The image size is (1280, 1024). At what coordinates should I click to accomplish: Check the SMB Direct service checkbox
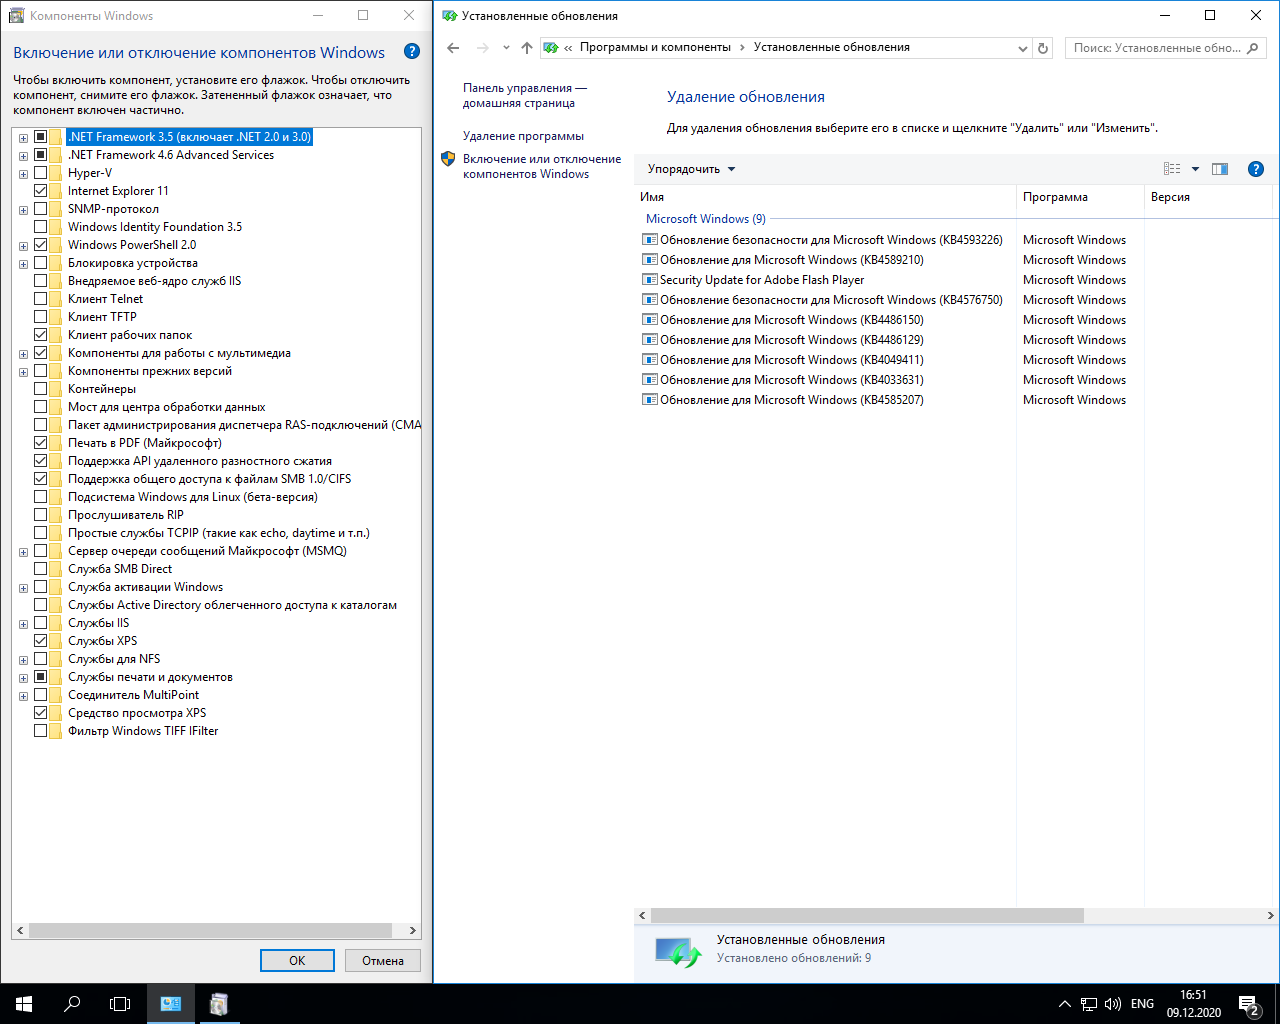41,569
